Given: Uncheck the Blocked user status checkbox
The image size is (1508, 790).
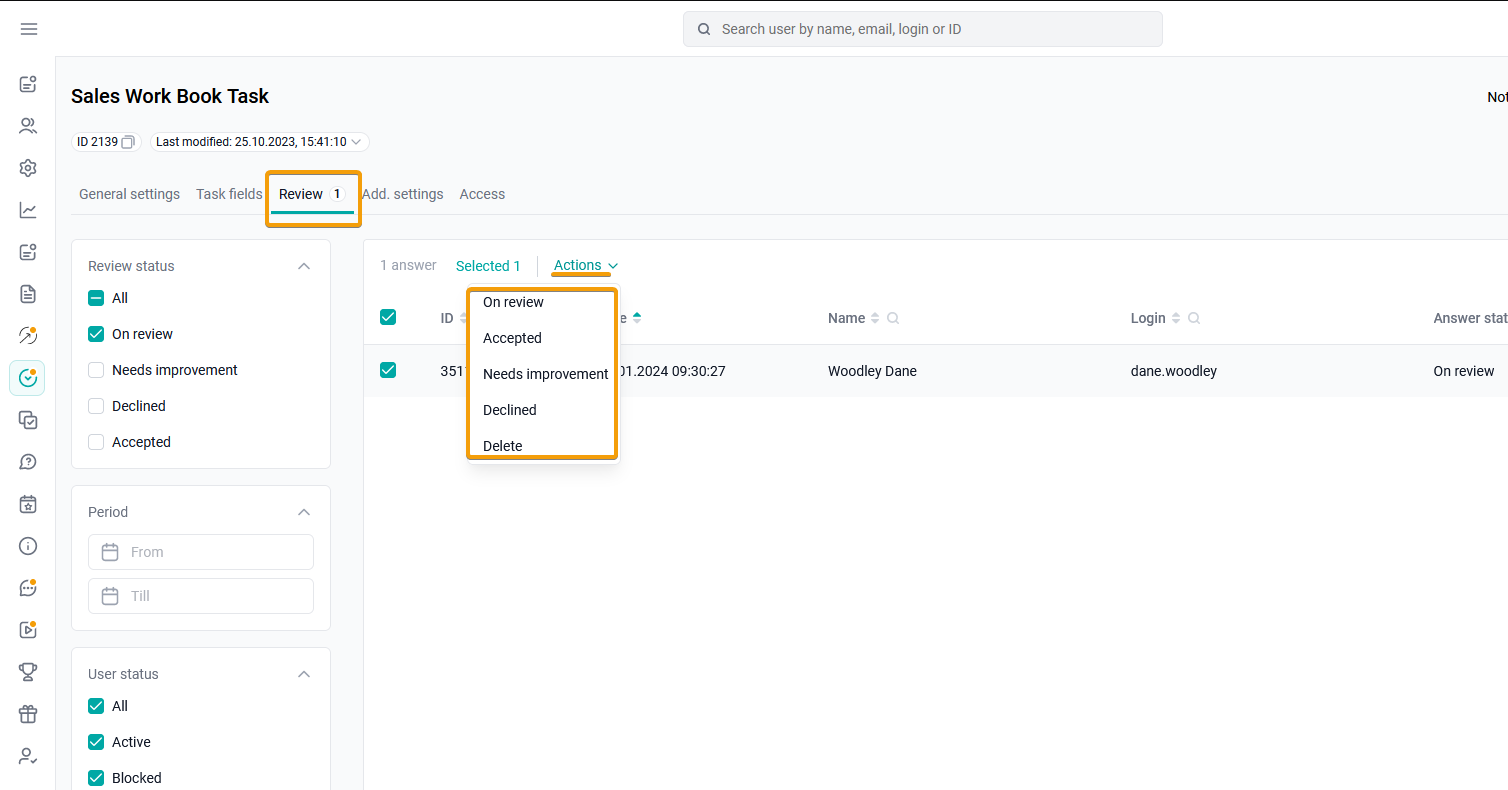Looking at the screenshot, I should [x=96, y=778].
